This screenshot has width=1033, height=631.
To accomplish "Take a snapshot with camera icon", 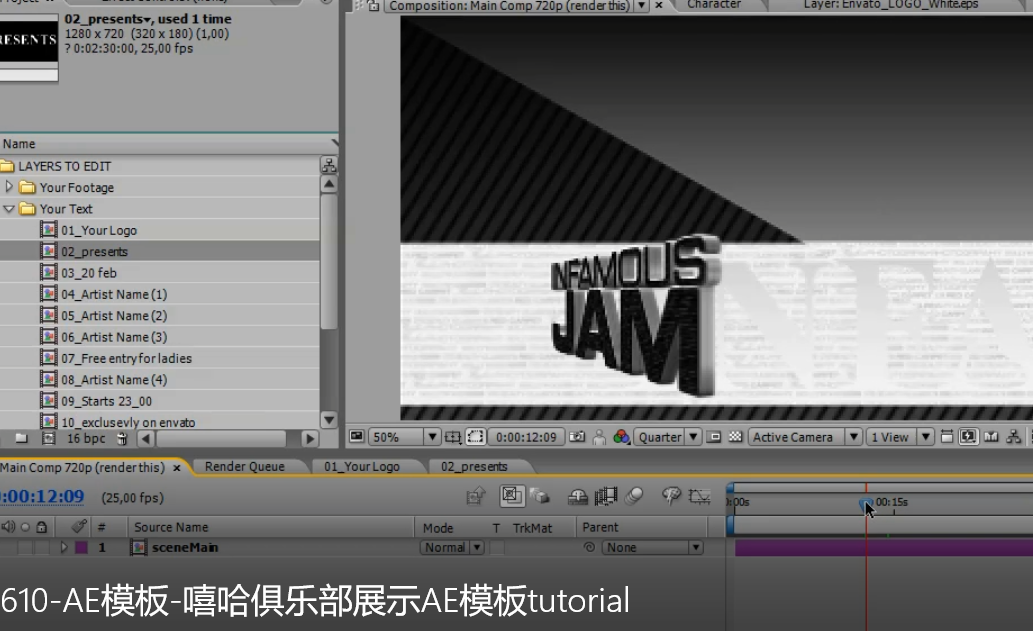I will [577, 437].
